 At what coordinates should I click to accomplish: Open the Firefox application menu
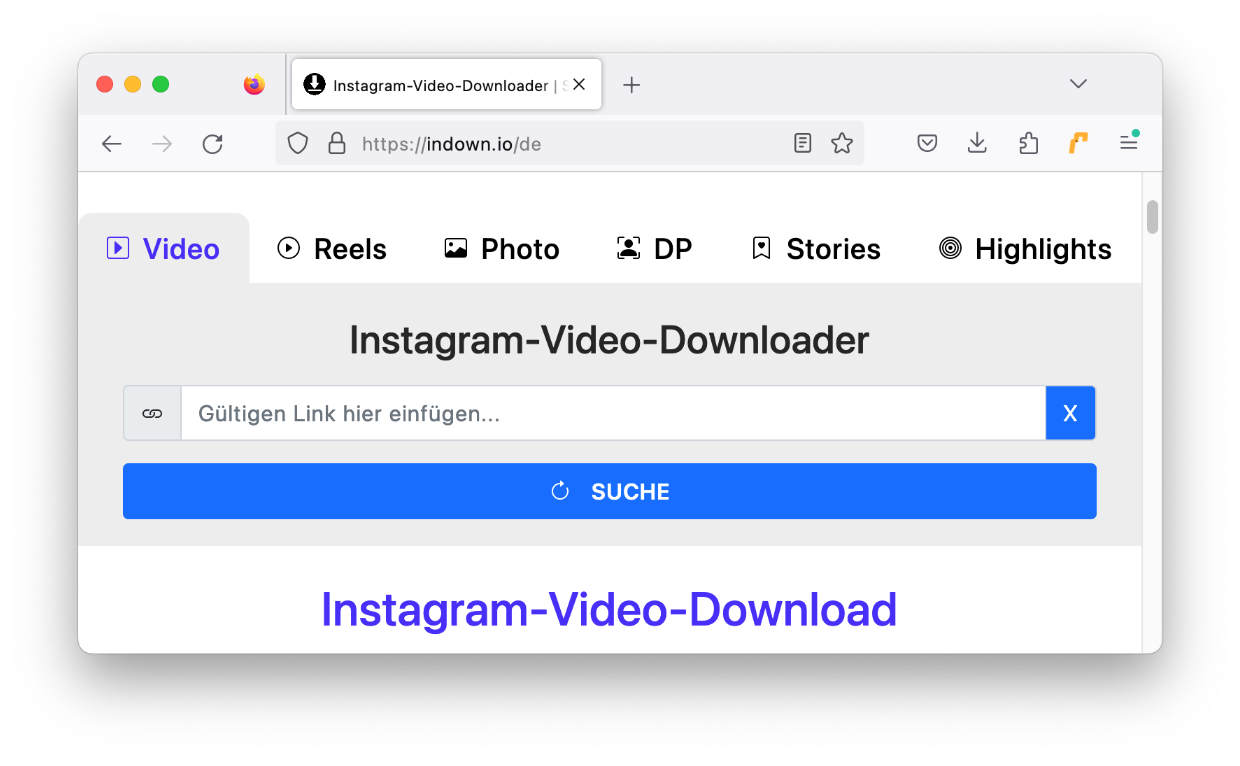[x=1128, y=143]
